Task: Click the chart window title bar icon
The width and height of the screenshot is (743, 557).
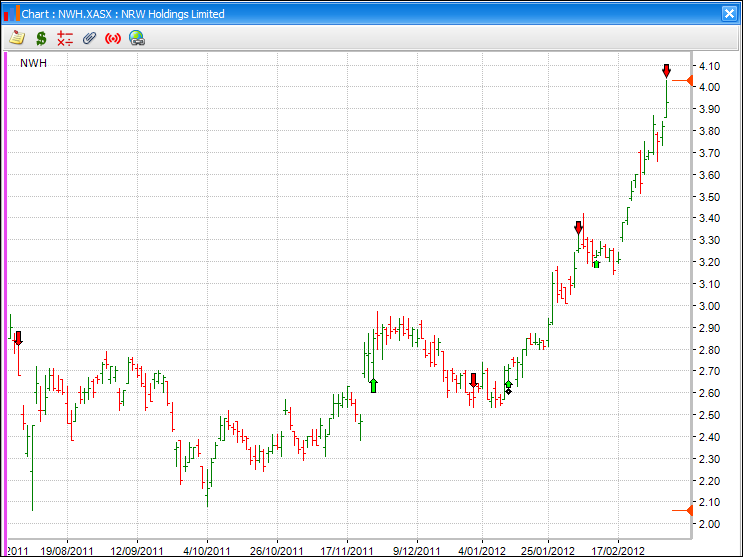Action: (x=11, y=13)
